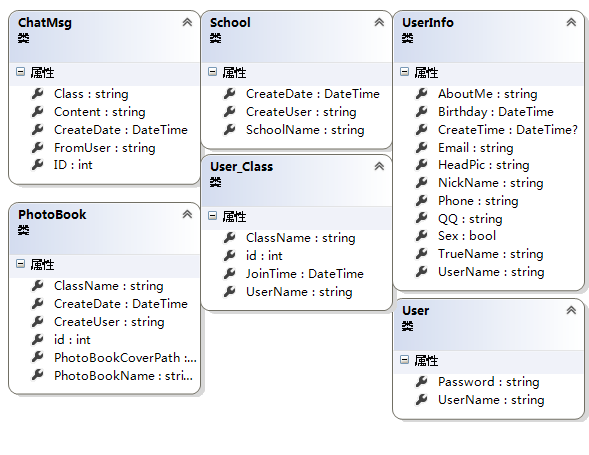The width and height of the screenshot is (589, 455).
Task: Collapse the User_Class box chevron
Action: coord(379,166)
